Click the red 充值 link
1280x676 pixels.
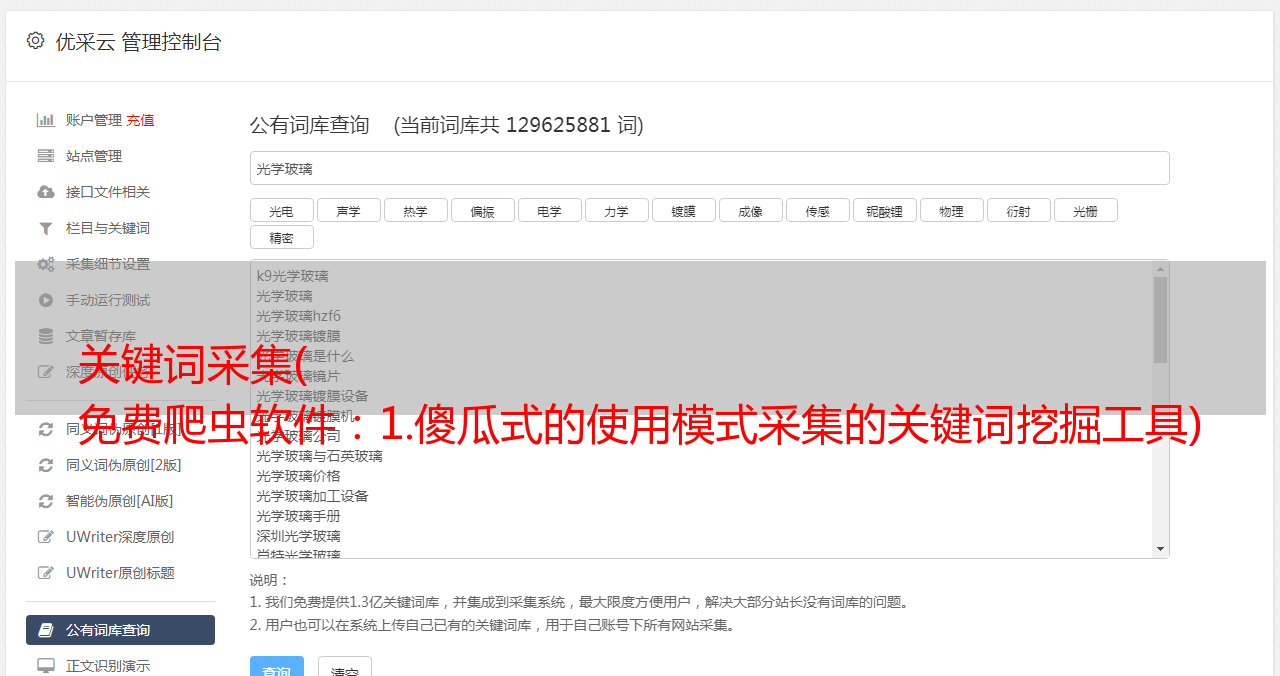coord(140,120)
